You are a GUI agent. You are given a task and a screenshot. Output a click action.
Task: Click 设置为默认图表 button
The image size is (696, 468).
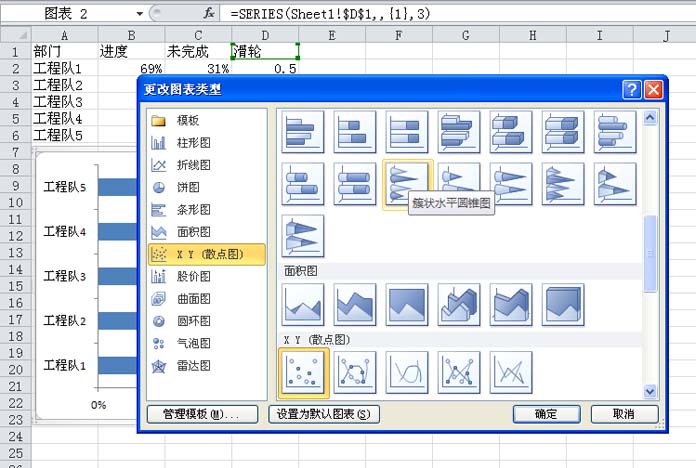pos(324,414)
